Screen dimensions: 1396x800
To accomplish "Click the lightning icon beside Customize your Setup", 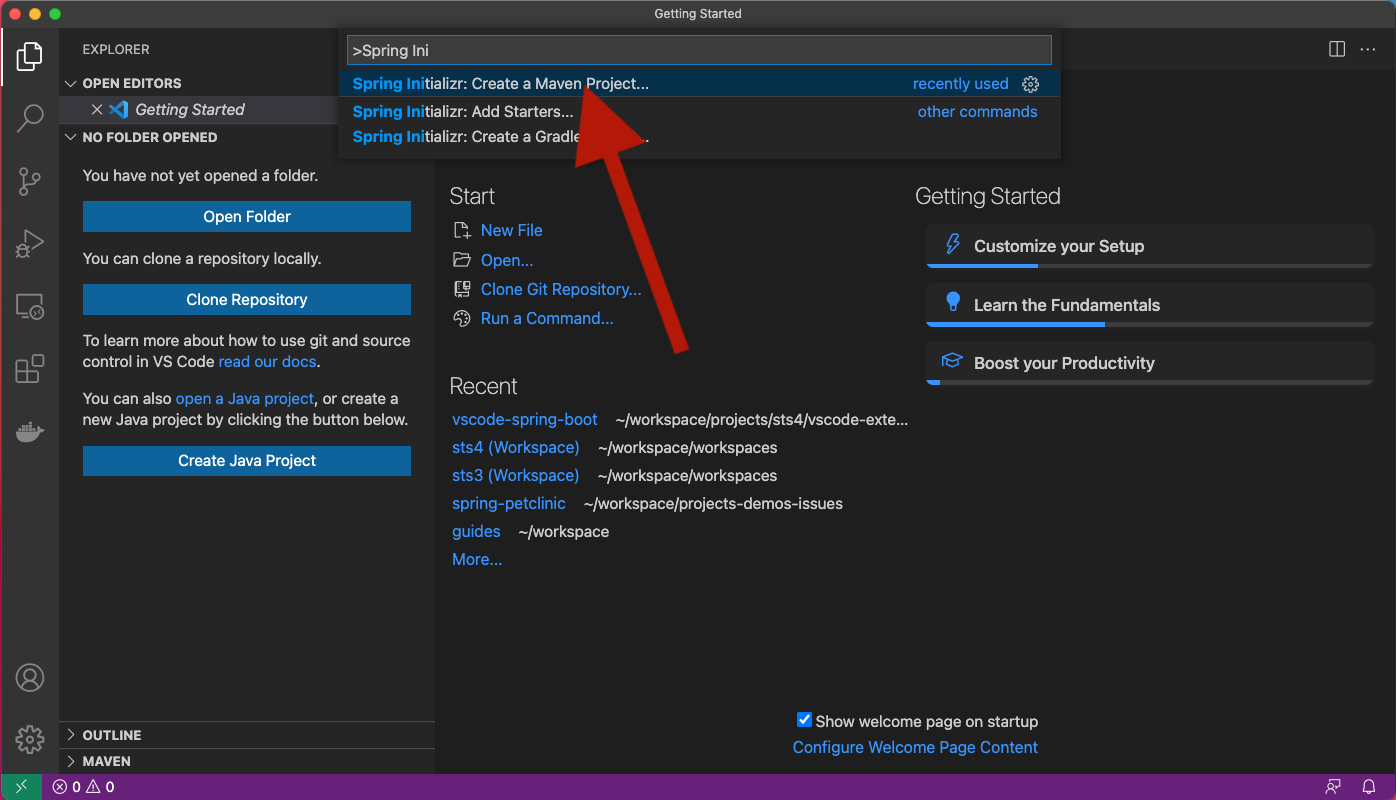I will [953, 245].
